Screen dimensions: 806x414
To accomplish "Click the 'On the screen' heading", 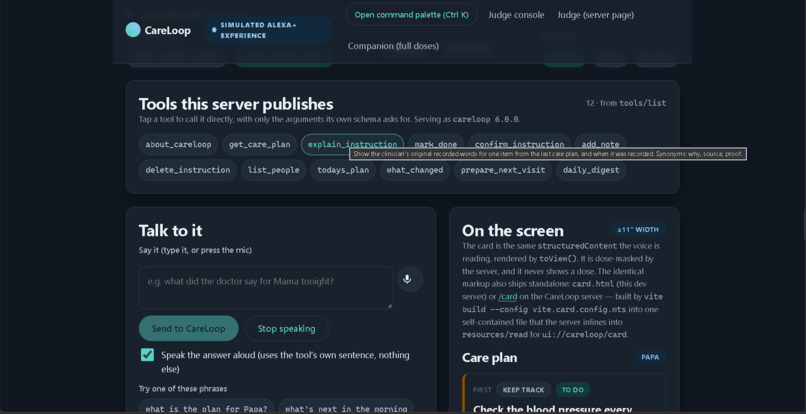I will point(512,230).
